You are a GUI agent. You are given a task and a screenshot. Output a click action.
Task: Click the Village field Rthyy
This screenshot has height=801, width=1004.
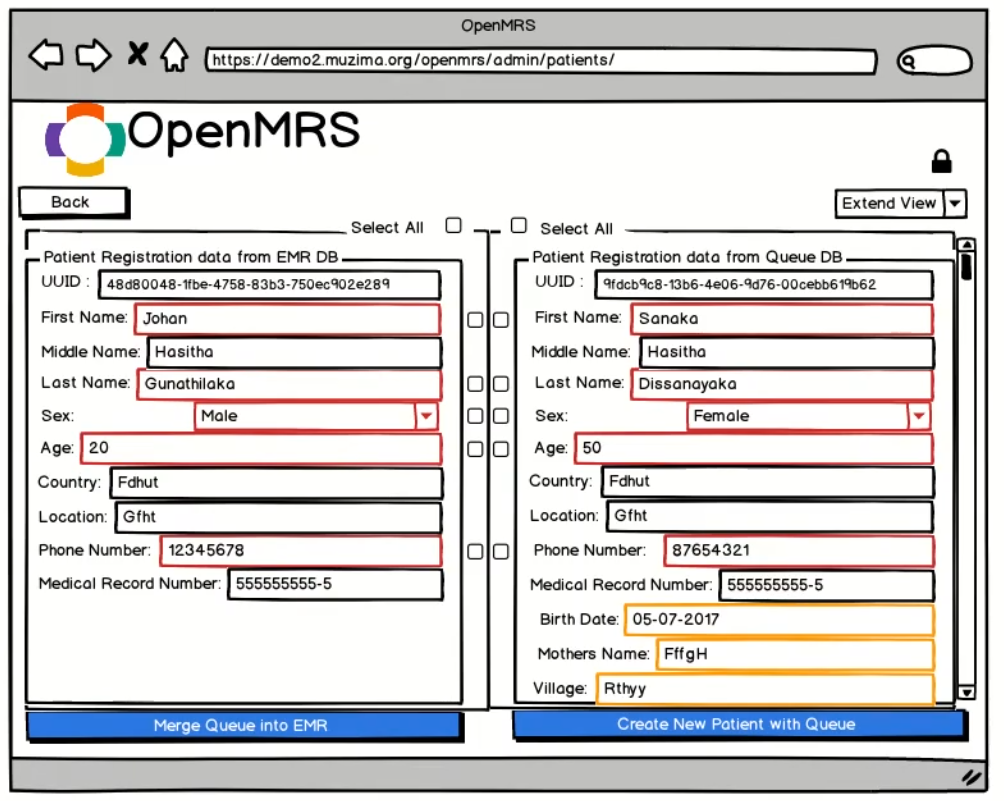pos(765,689)
